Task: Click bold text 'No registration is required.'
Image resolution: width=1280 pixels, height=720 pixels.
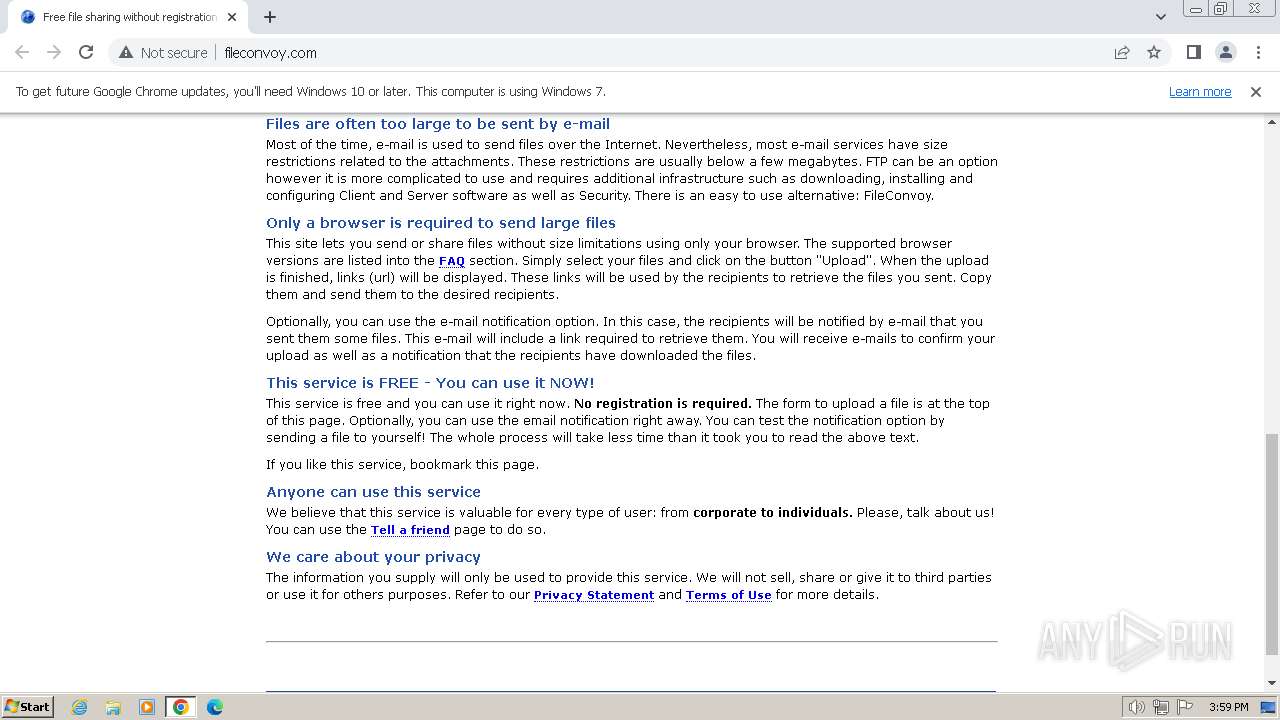Action: pos(662,404)
